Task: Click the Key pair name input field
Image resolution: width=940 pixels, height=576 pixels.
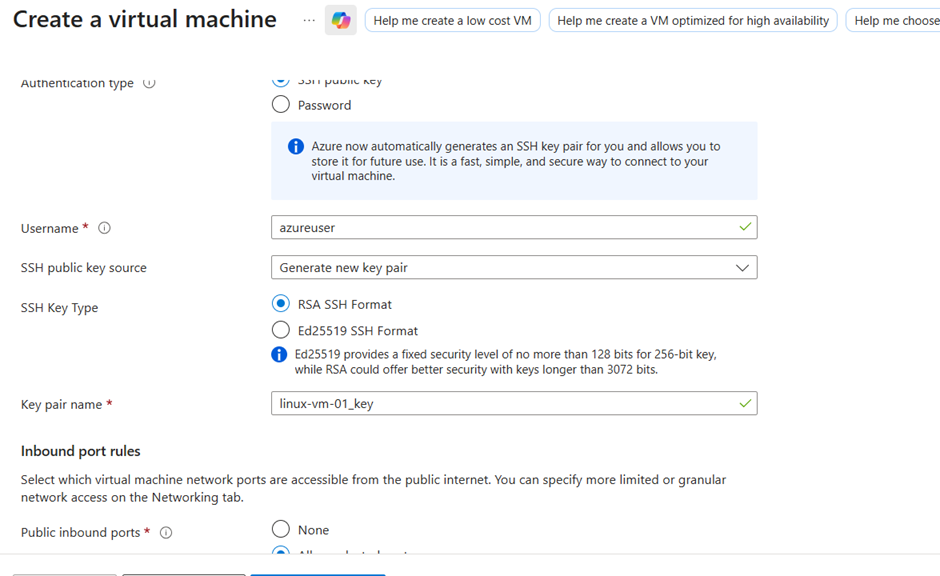Action: click(514, 403)
